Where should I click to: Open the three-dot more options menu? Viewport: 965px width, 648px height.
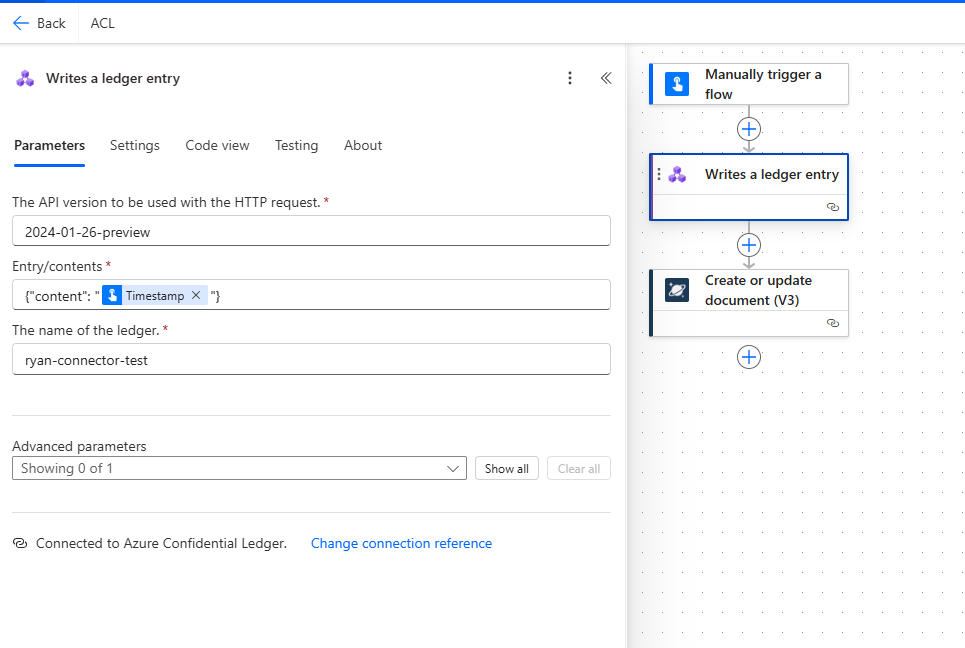[x=570, y=78]
